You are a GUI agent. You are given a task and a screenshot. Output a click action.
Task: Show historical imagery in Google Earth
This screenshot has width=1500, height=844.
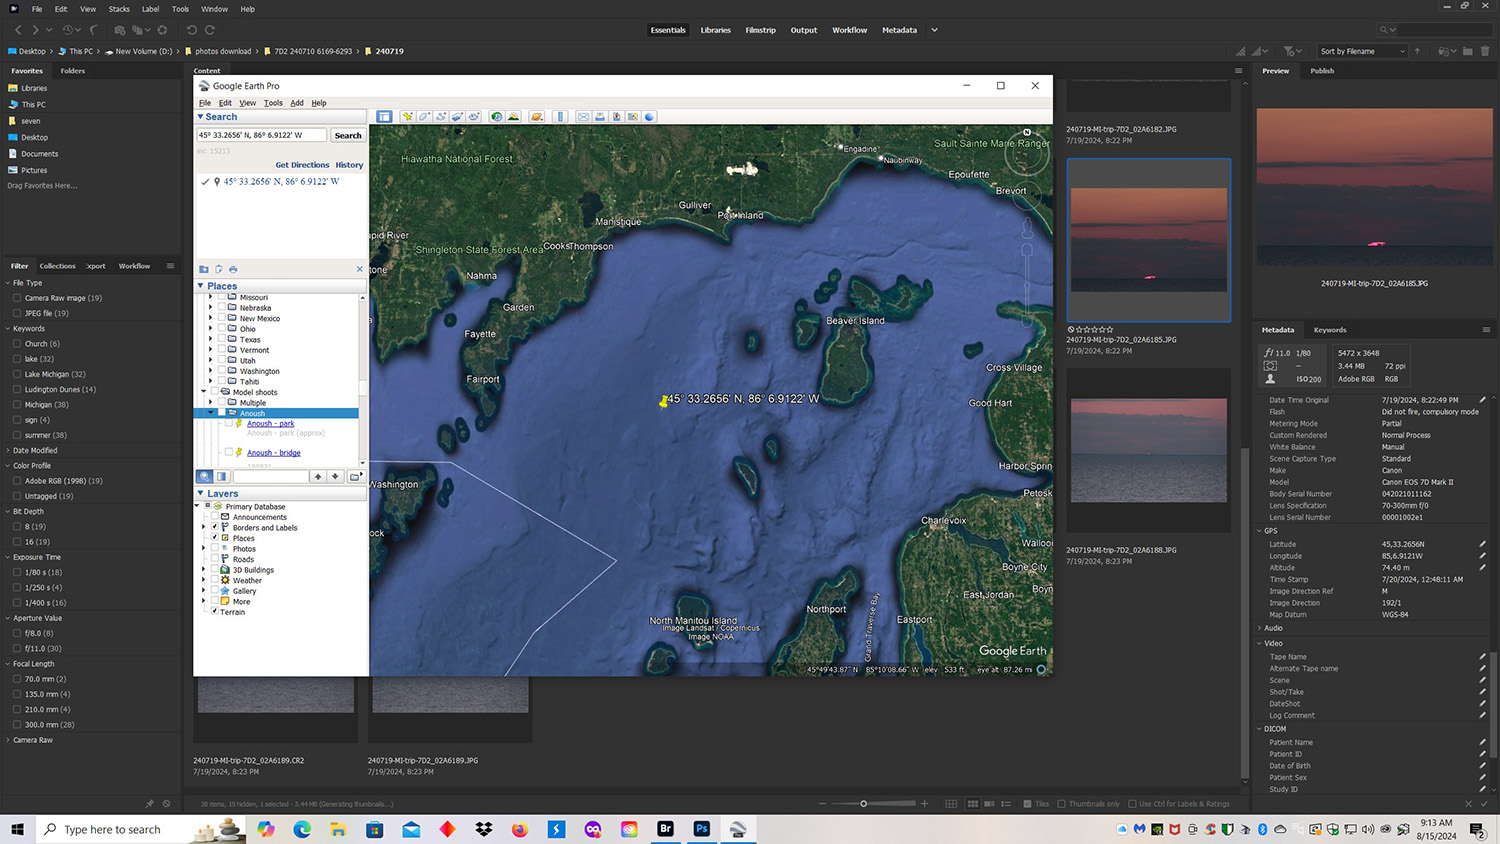coord(496,117)
